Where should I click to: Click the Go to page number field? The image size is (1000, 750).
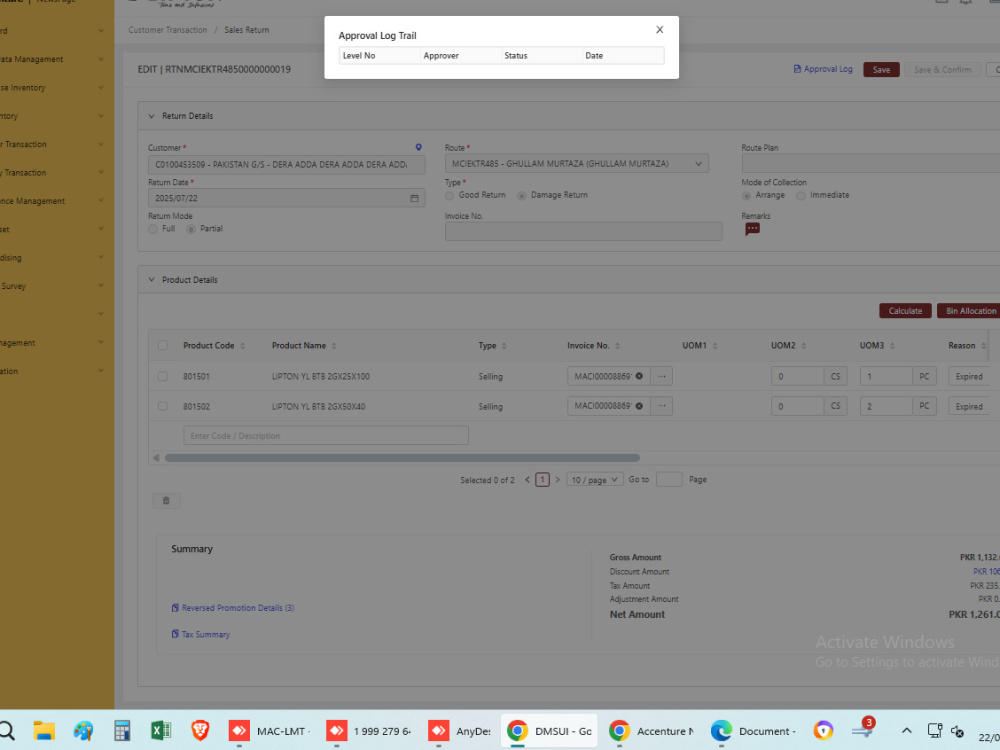coord(669,480)
